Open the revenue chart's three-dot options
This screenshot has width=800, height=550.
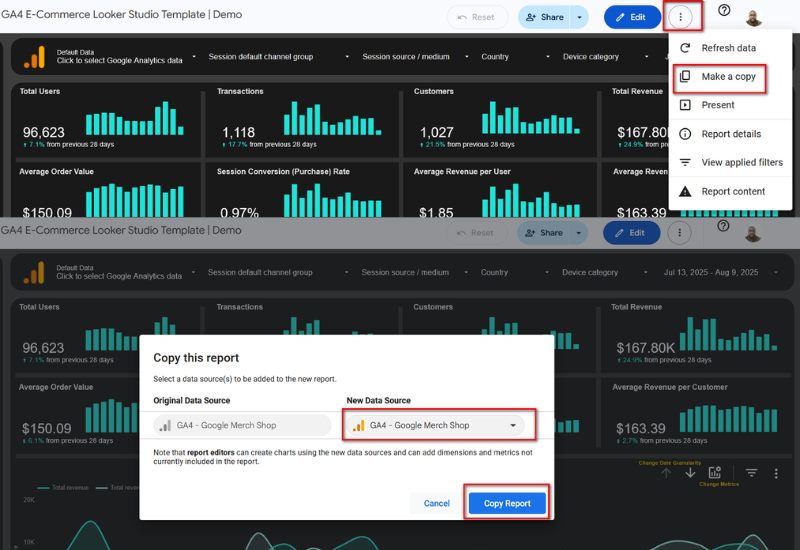point(776,473)
